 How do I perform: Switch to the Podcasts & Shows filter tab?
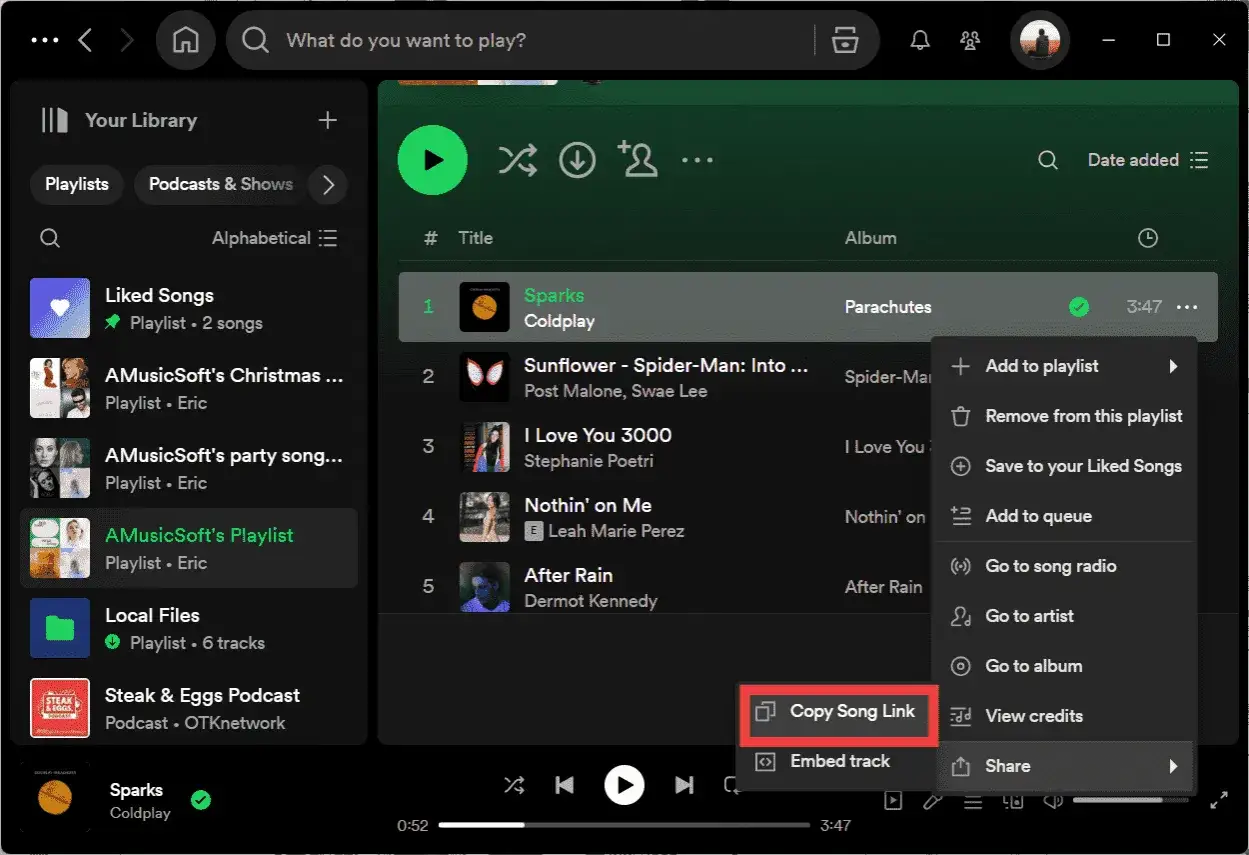click(x=219, y=184)
